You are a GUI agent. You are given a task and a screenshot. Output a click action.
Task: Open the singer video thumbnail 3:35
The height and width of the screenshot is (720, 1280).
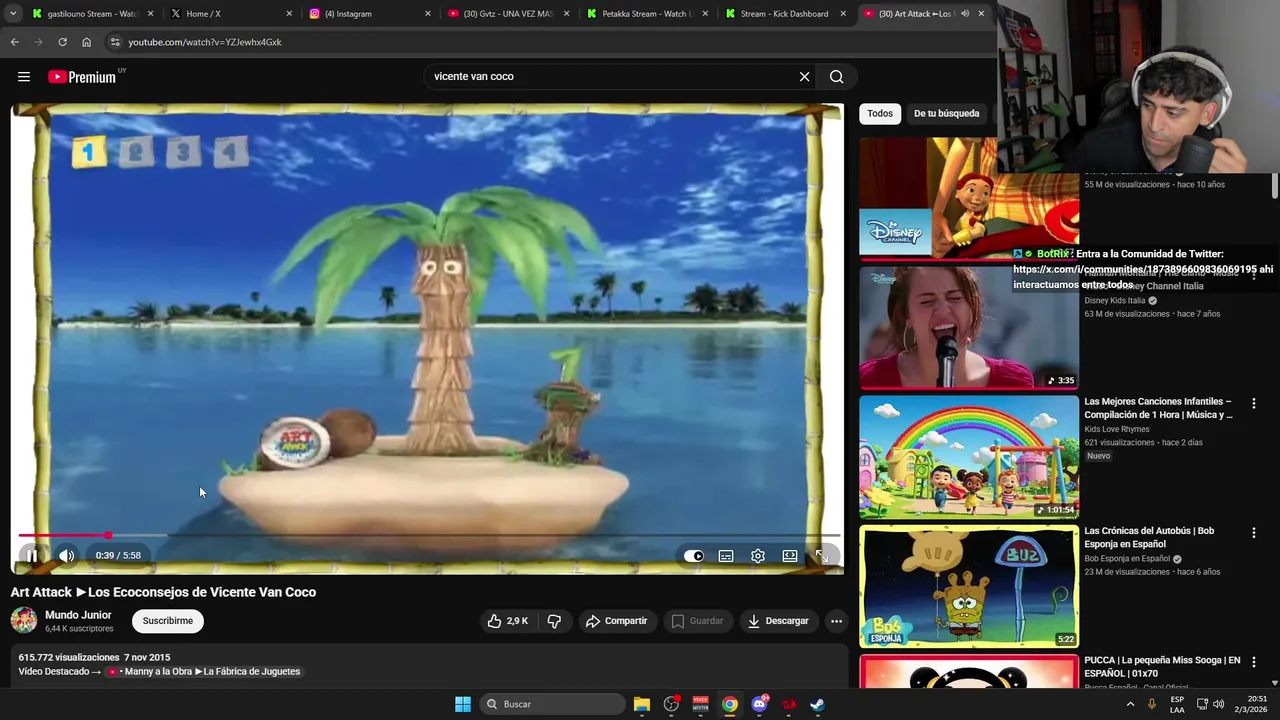click(x=969, y=327)
